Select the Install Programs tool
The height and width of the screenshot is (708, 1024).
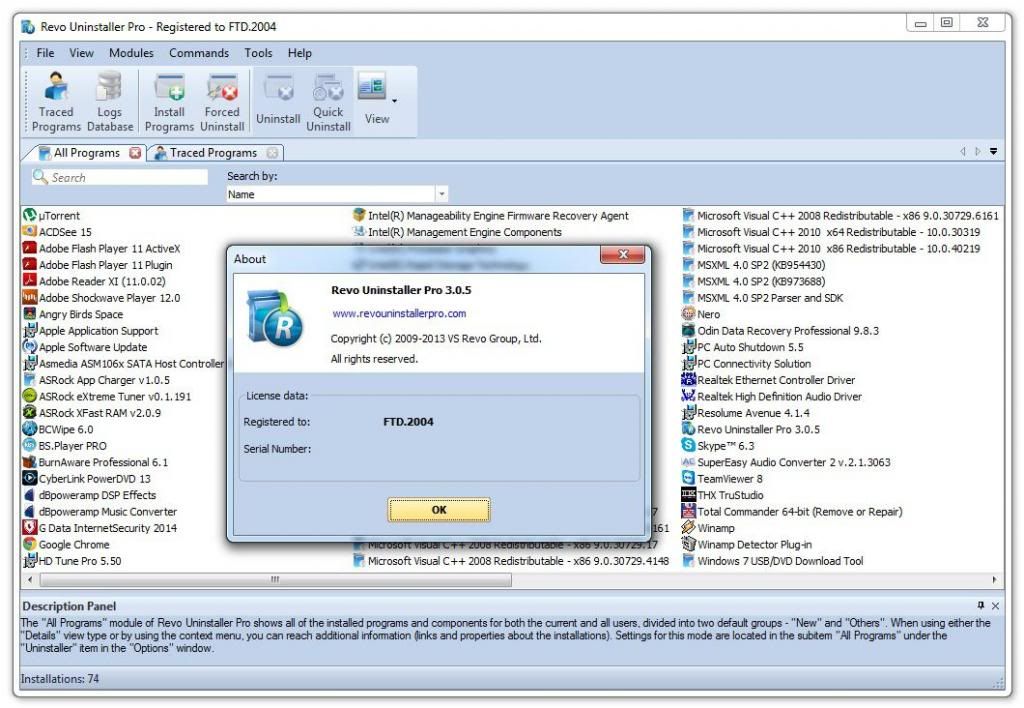pyautogui.click(x=168, y=103)
